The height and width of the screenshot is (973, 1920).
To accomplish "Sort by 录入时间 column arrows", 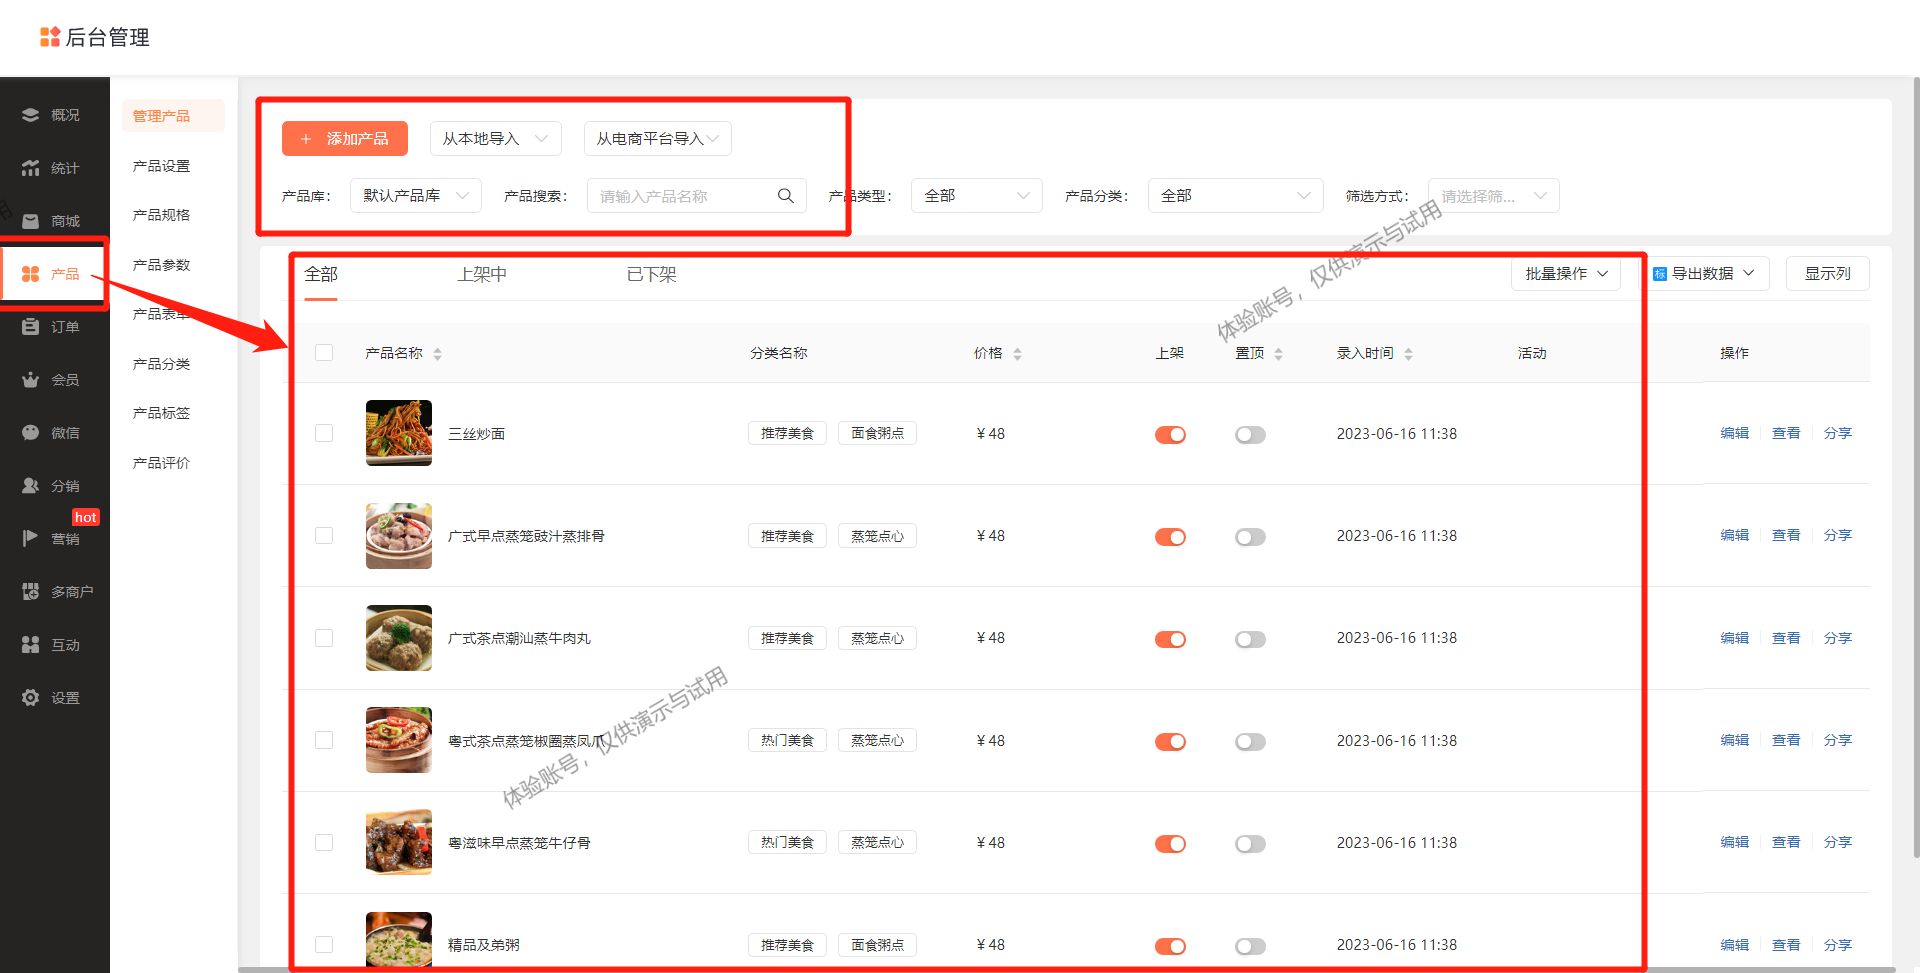I will [x=1408, y=354].
